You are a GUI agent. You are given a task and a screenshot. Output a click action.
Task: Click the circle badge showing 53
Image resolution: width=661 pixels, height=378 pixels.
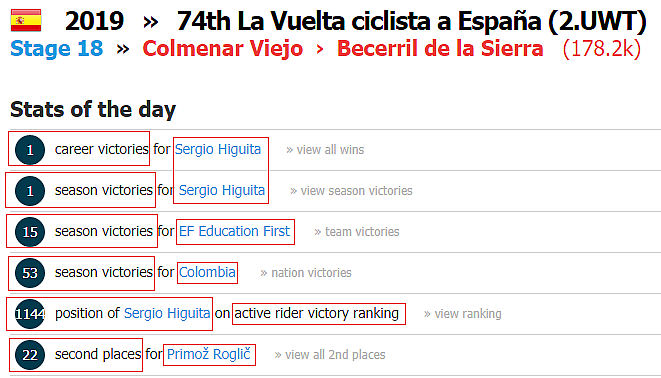coord(30,273)
